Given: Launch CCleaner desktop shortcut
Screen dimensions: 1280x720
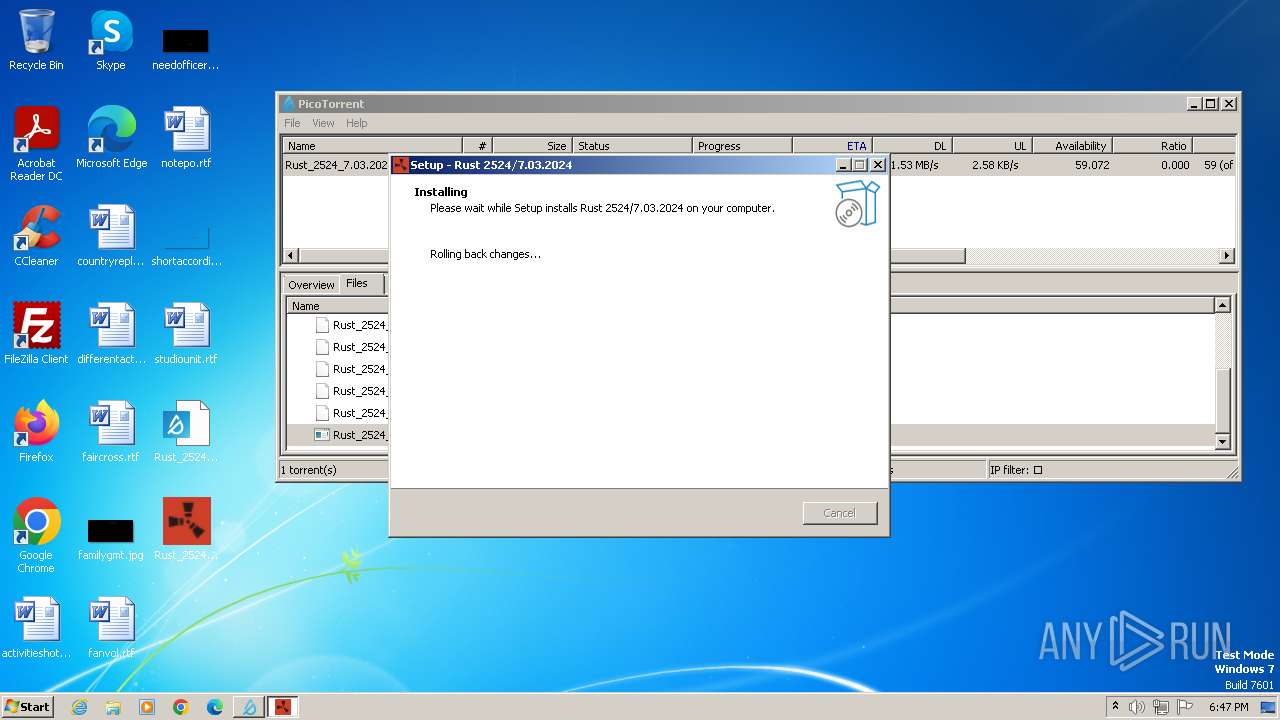Looking at the screenshot, I should point(36,236).
